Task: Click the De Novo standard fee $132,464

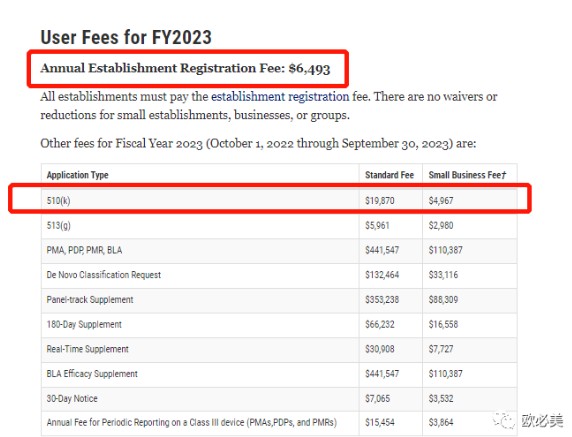Action: click(x=382, y=275)
